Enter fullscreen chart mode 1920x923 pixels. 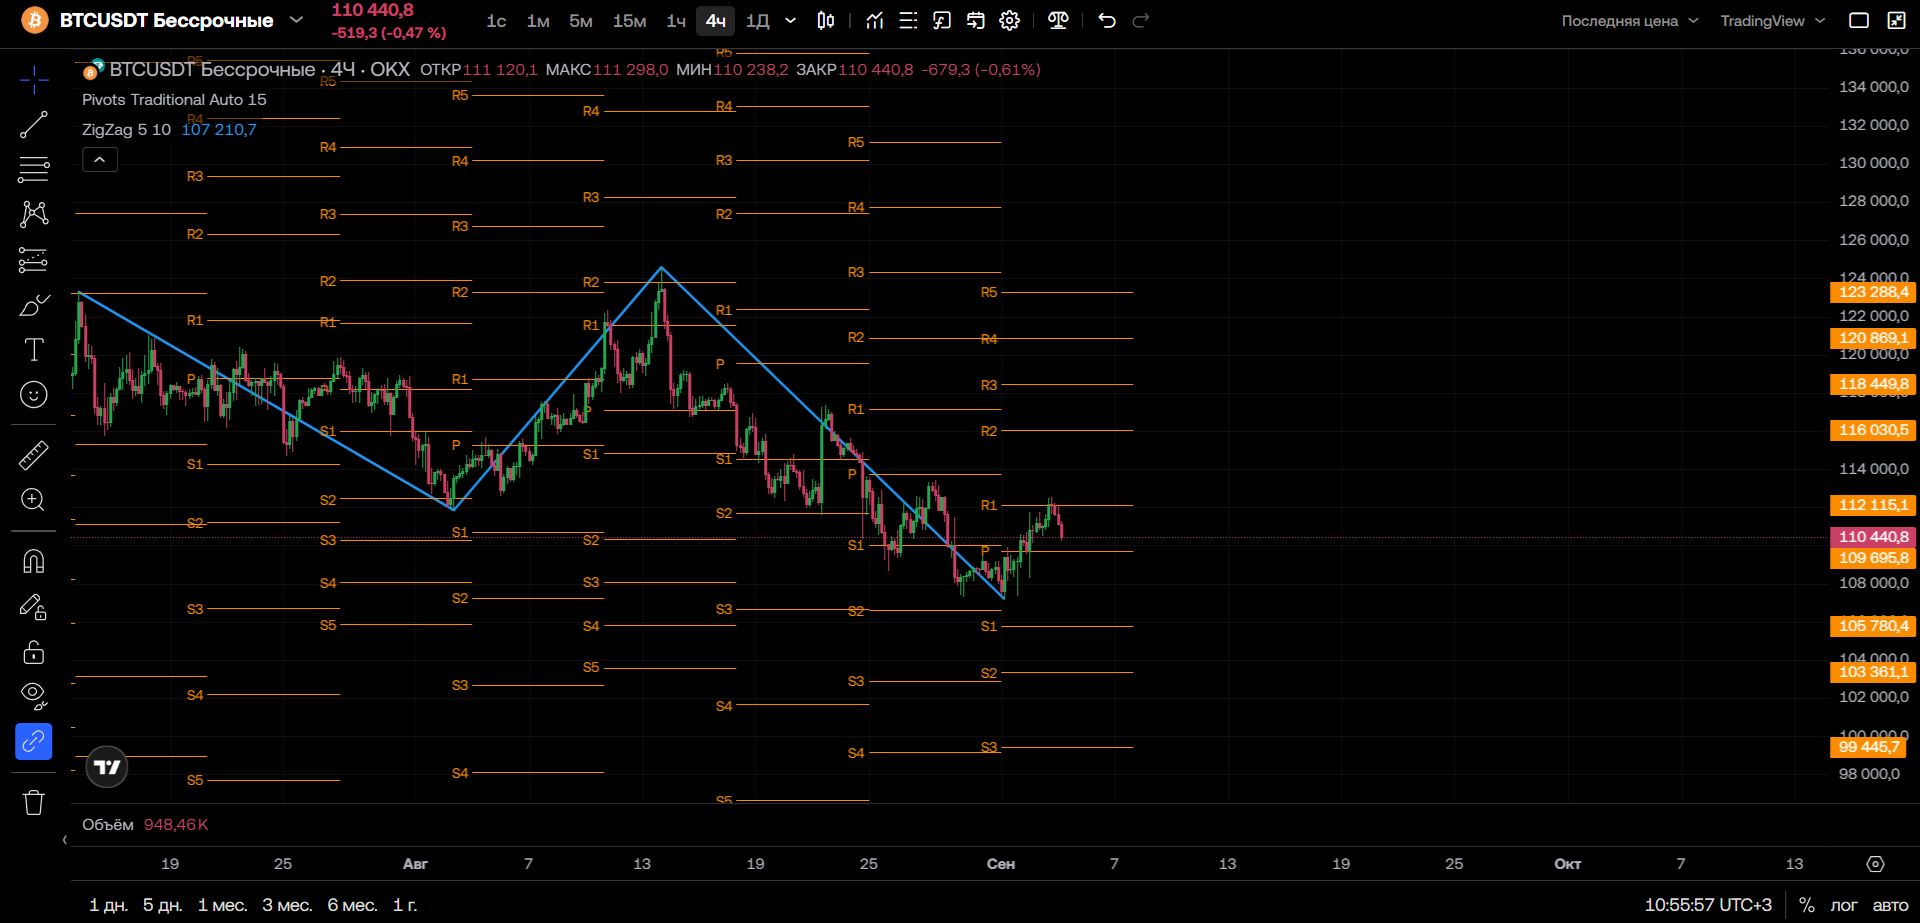point(1896,20)
